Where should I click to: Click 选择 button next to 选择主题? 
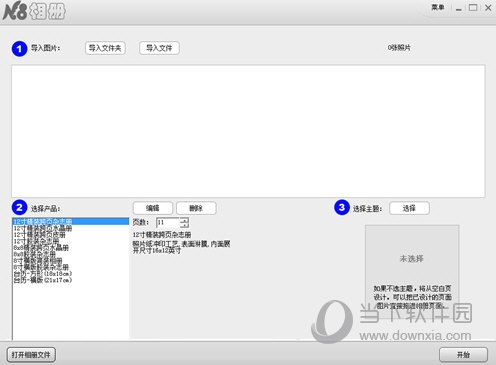point(409,208)
